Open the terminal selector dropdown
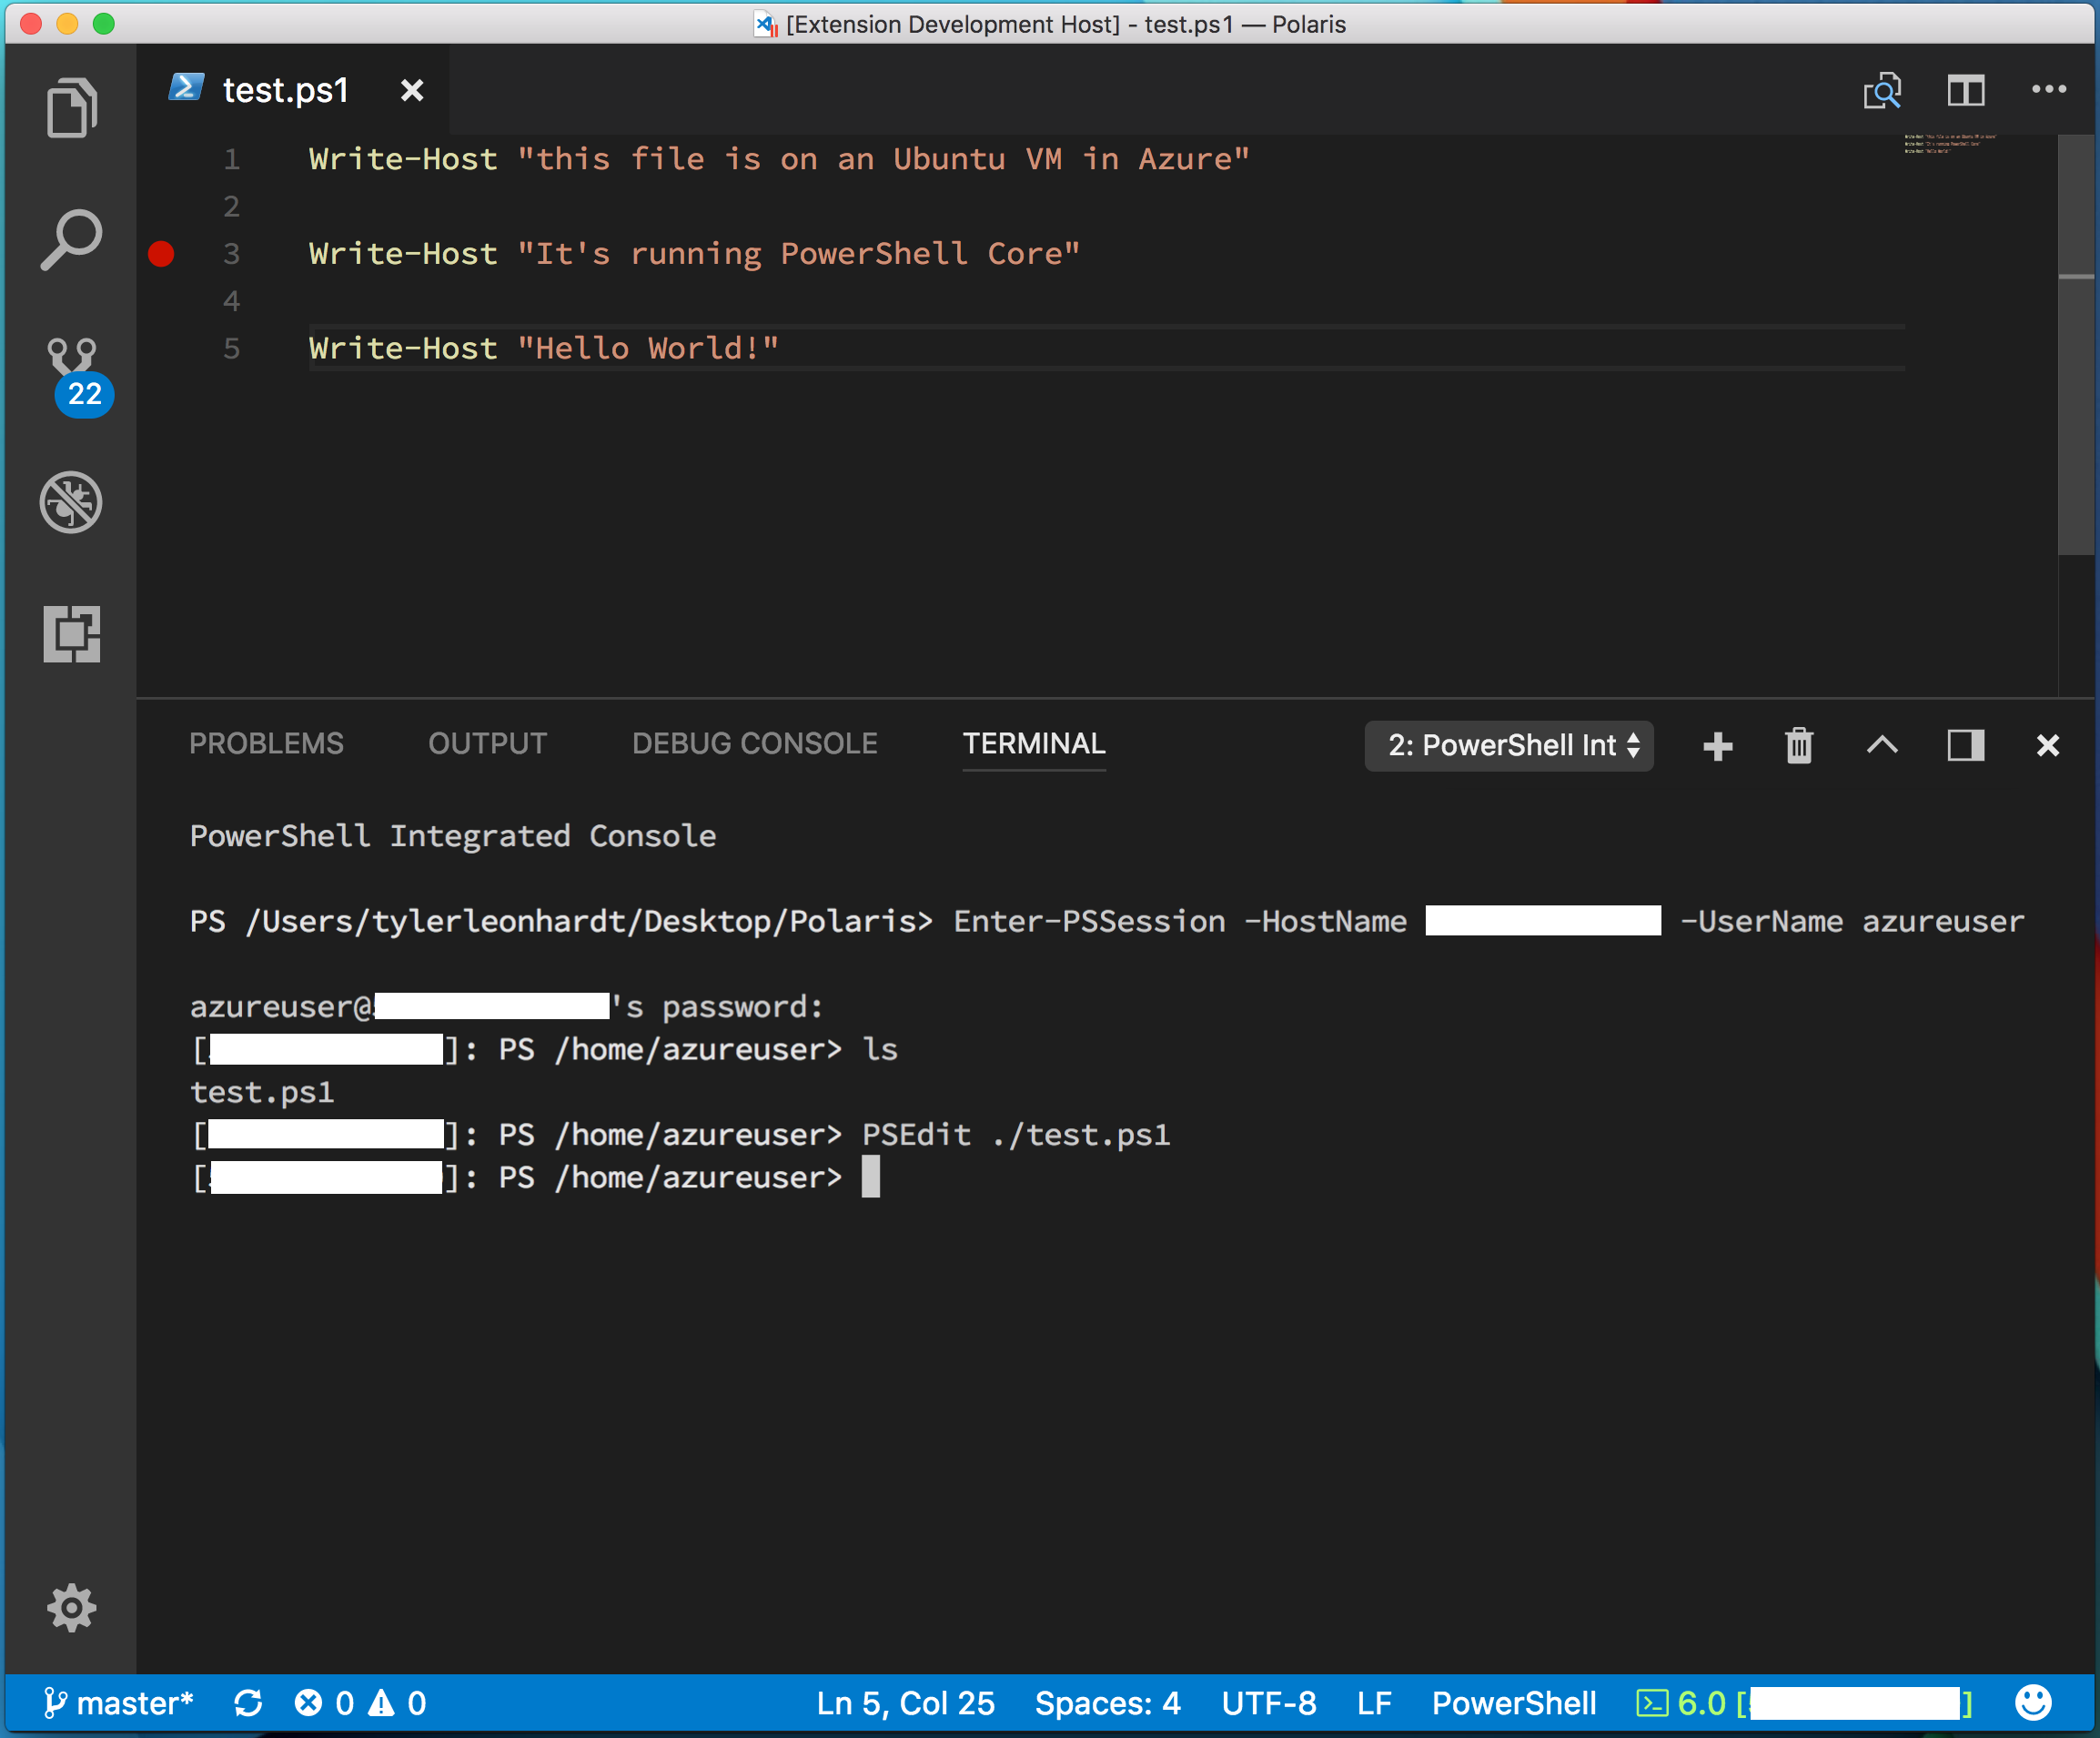The image size is (2100, 1738). click(x=1508, y=745)
